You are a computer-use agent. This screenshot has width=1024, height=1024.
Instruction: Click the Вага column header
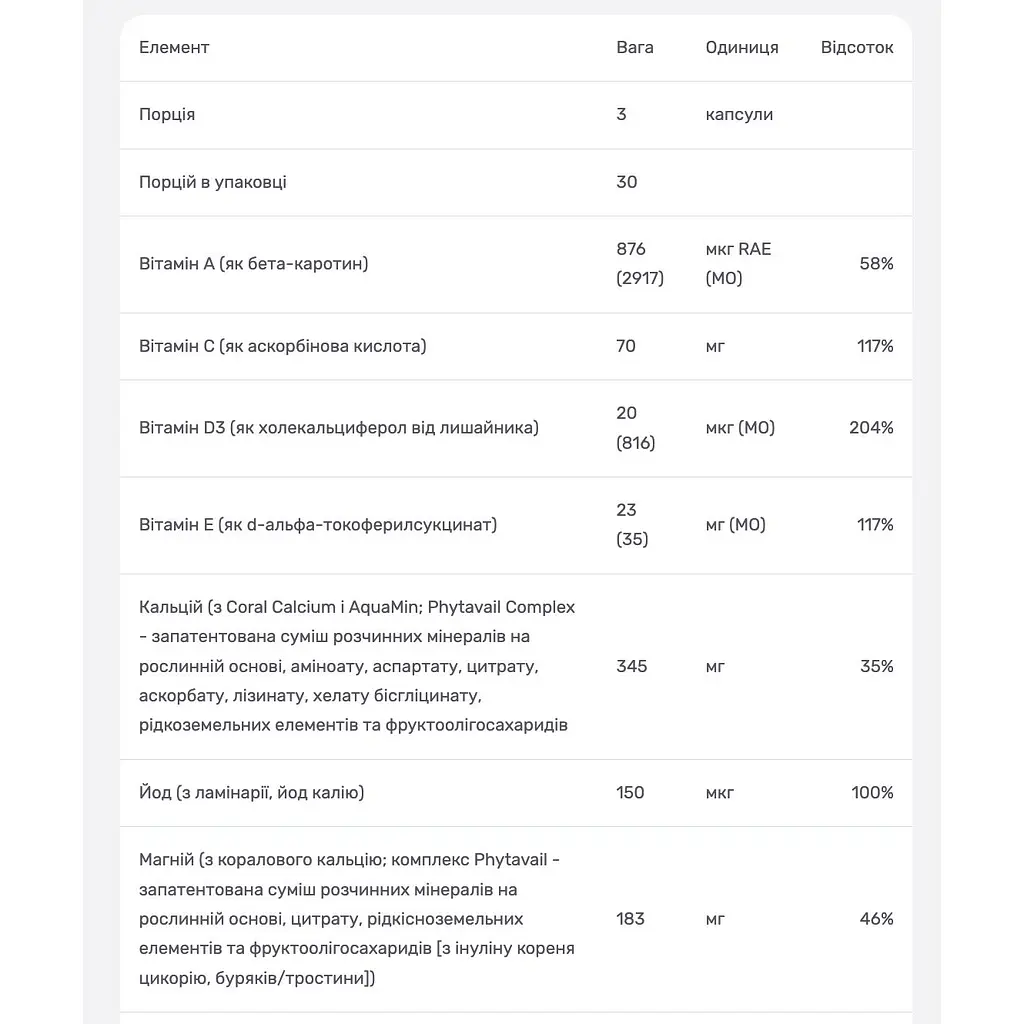pos(634,48)
